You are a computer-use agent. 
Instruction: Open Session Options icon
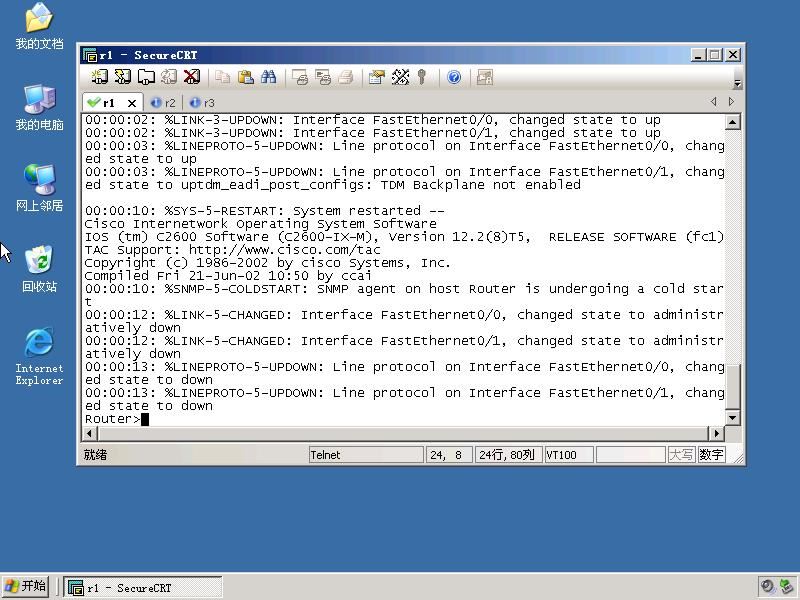pos(377,77)
